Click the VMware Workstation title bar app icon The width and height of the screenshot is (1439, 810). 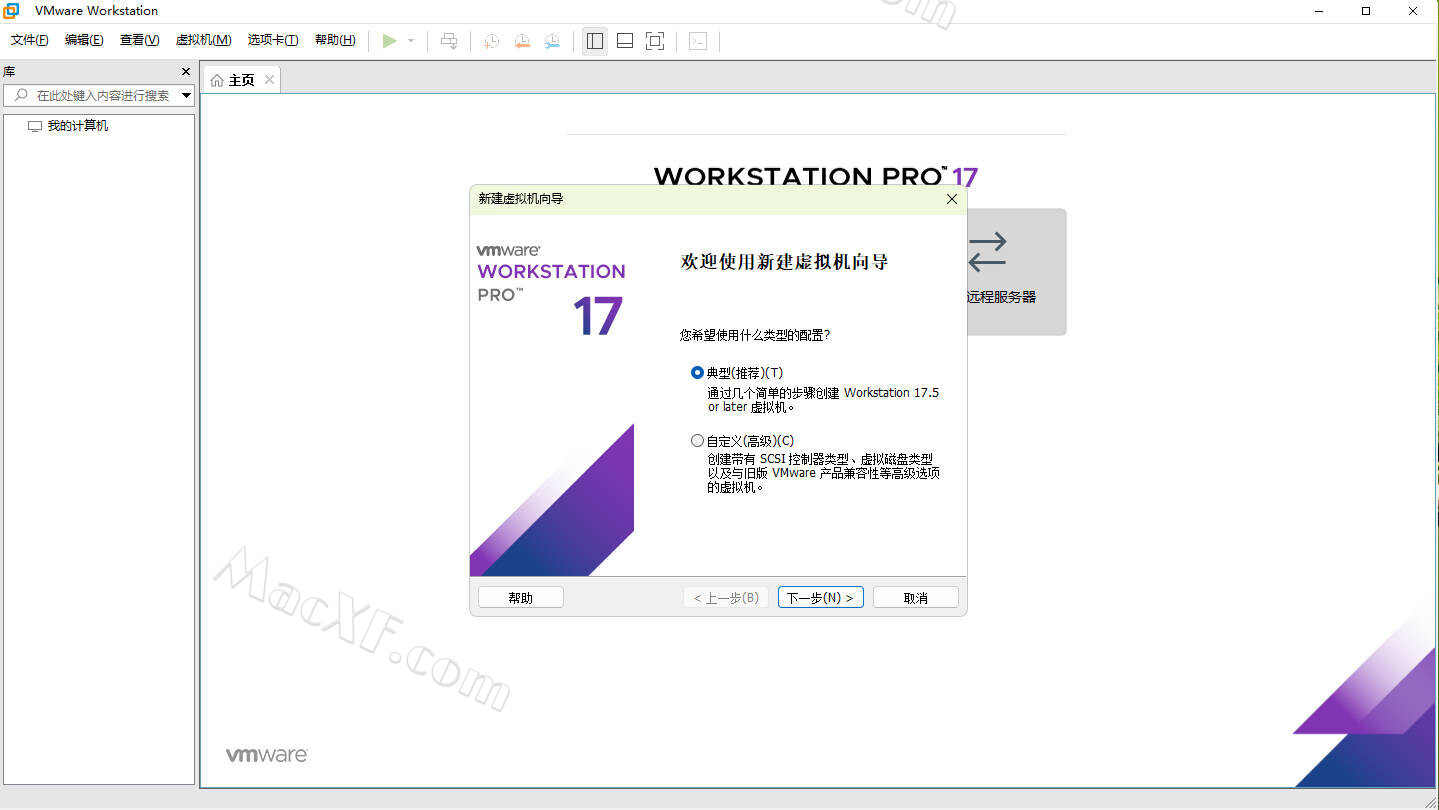coord(12,11)
